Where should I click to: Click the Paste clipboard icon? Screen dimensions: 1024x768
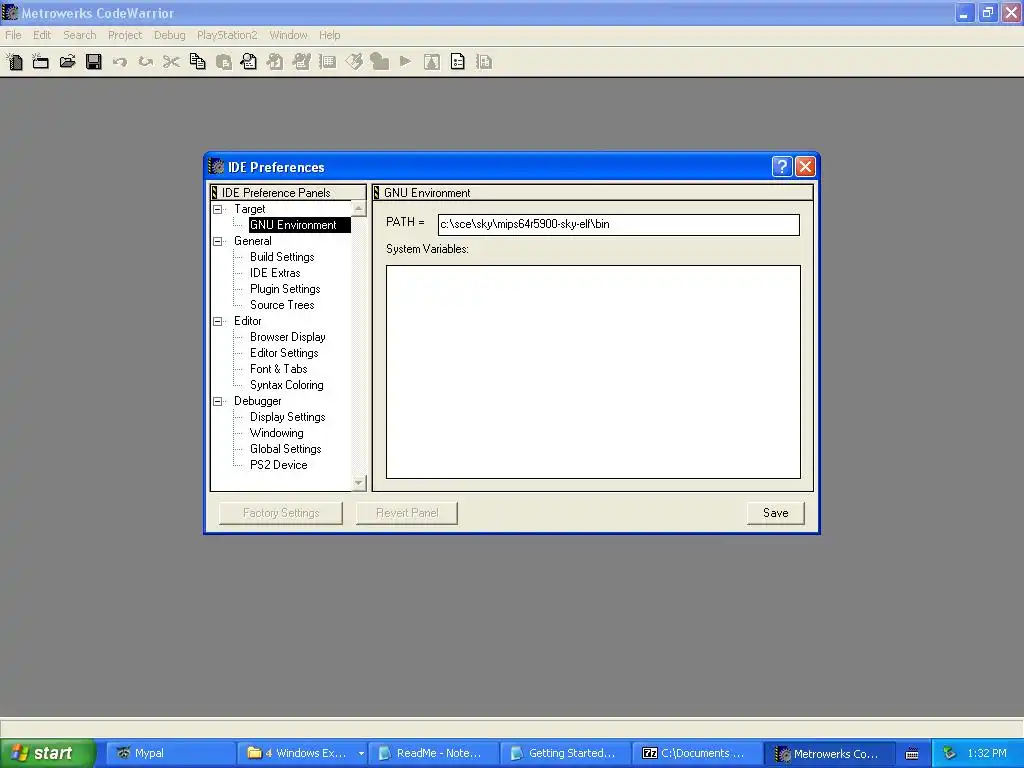pyautogui.click(x=223, y=62)
